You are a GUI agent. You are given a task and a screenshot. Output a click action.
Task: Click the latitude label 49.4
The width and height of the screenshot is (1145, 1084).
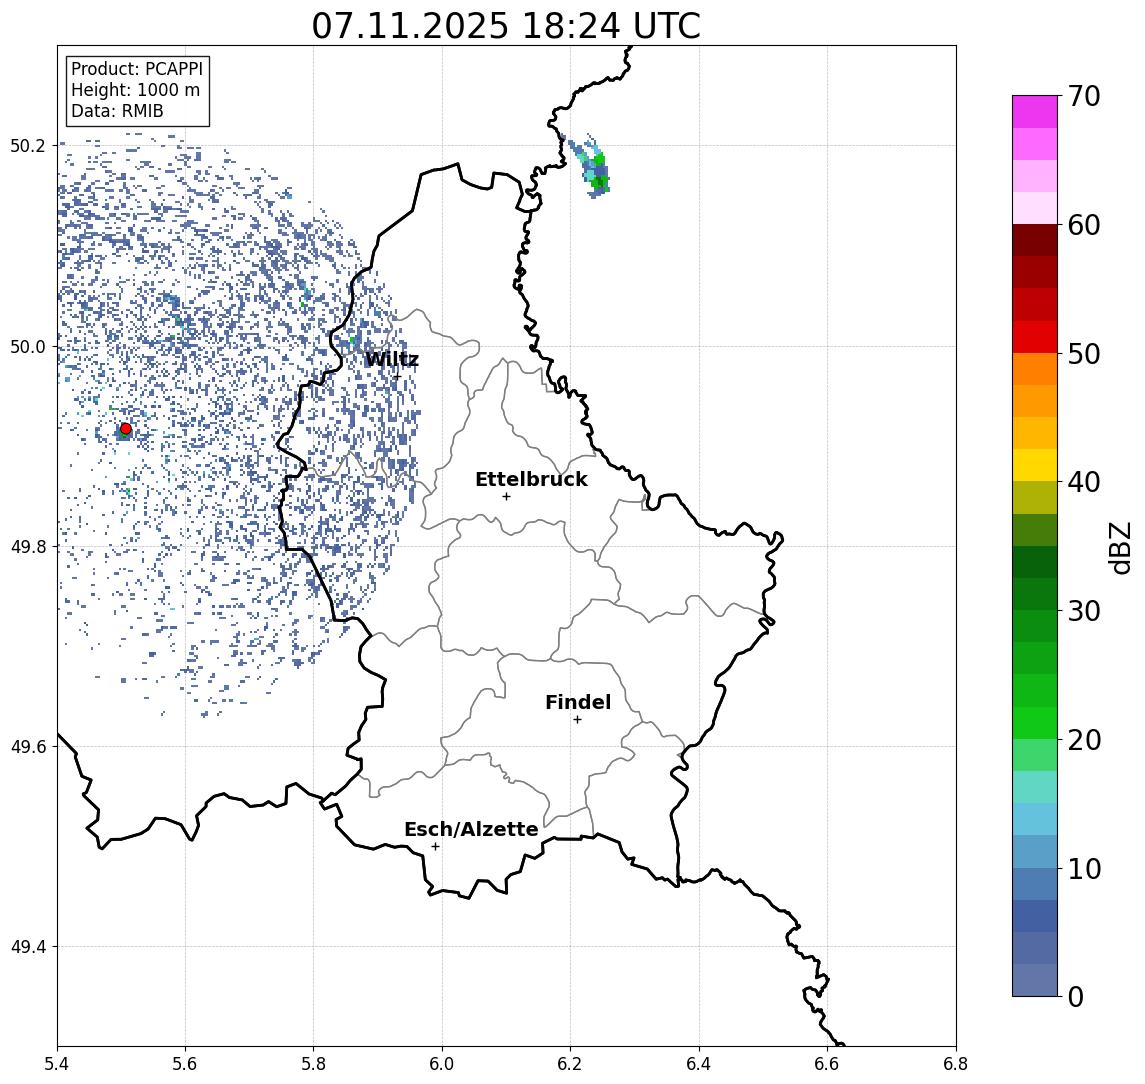click(x=28, y=947)
